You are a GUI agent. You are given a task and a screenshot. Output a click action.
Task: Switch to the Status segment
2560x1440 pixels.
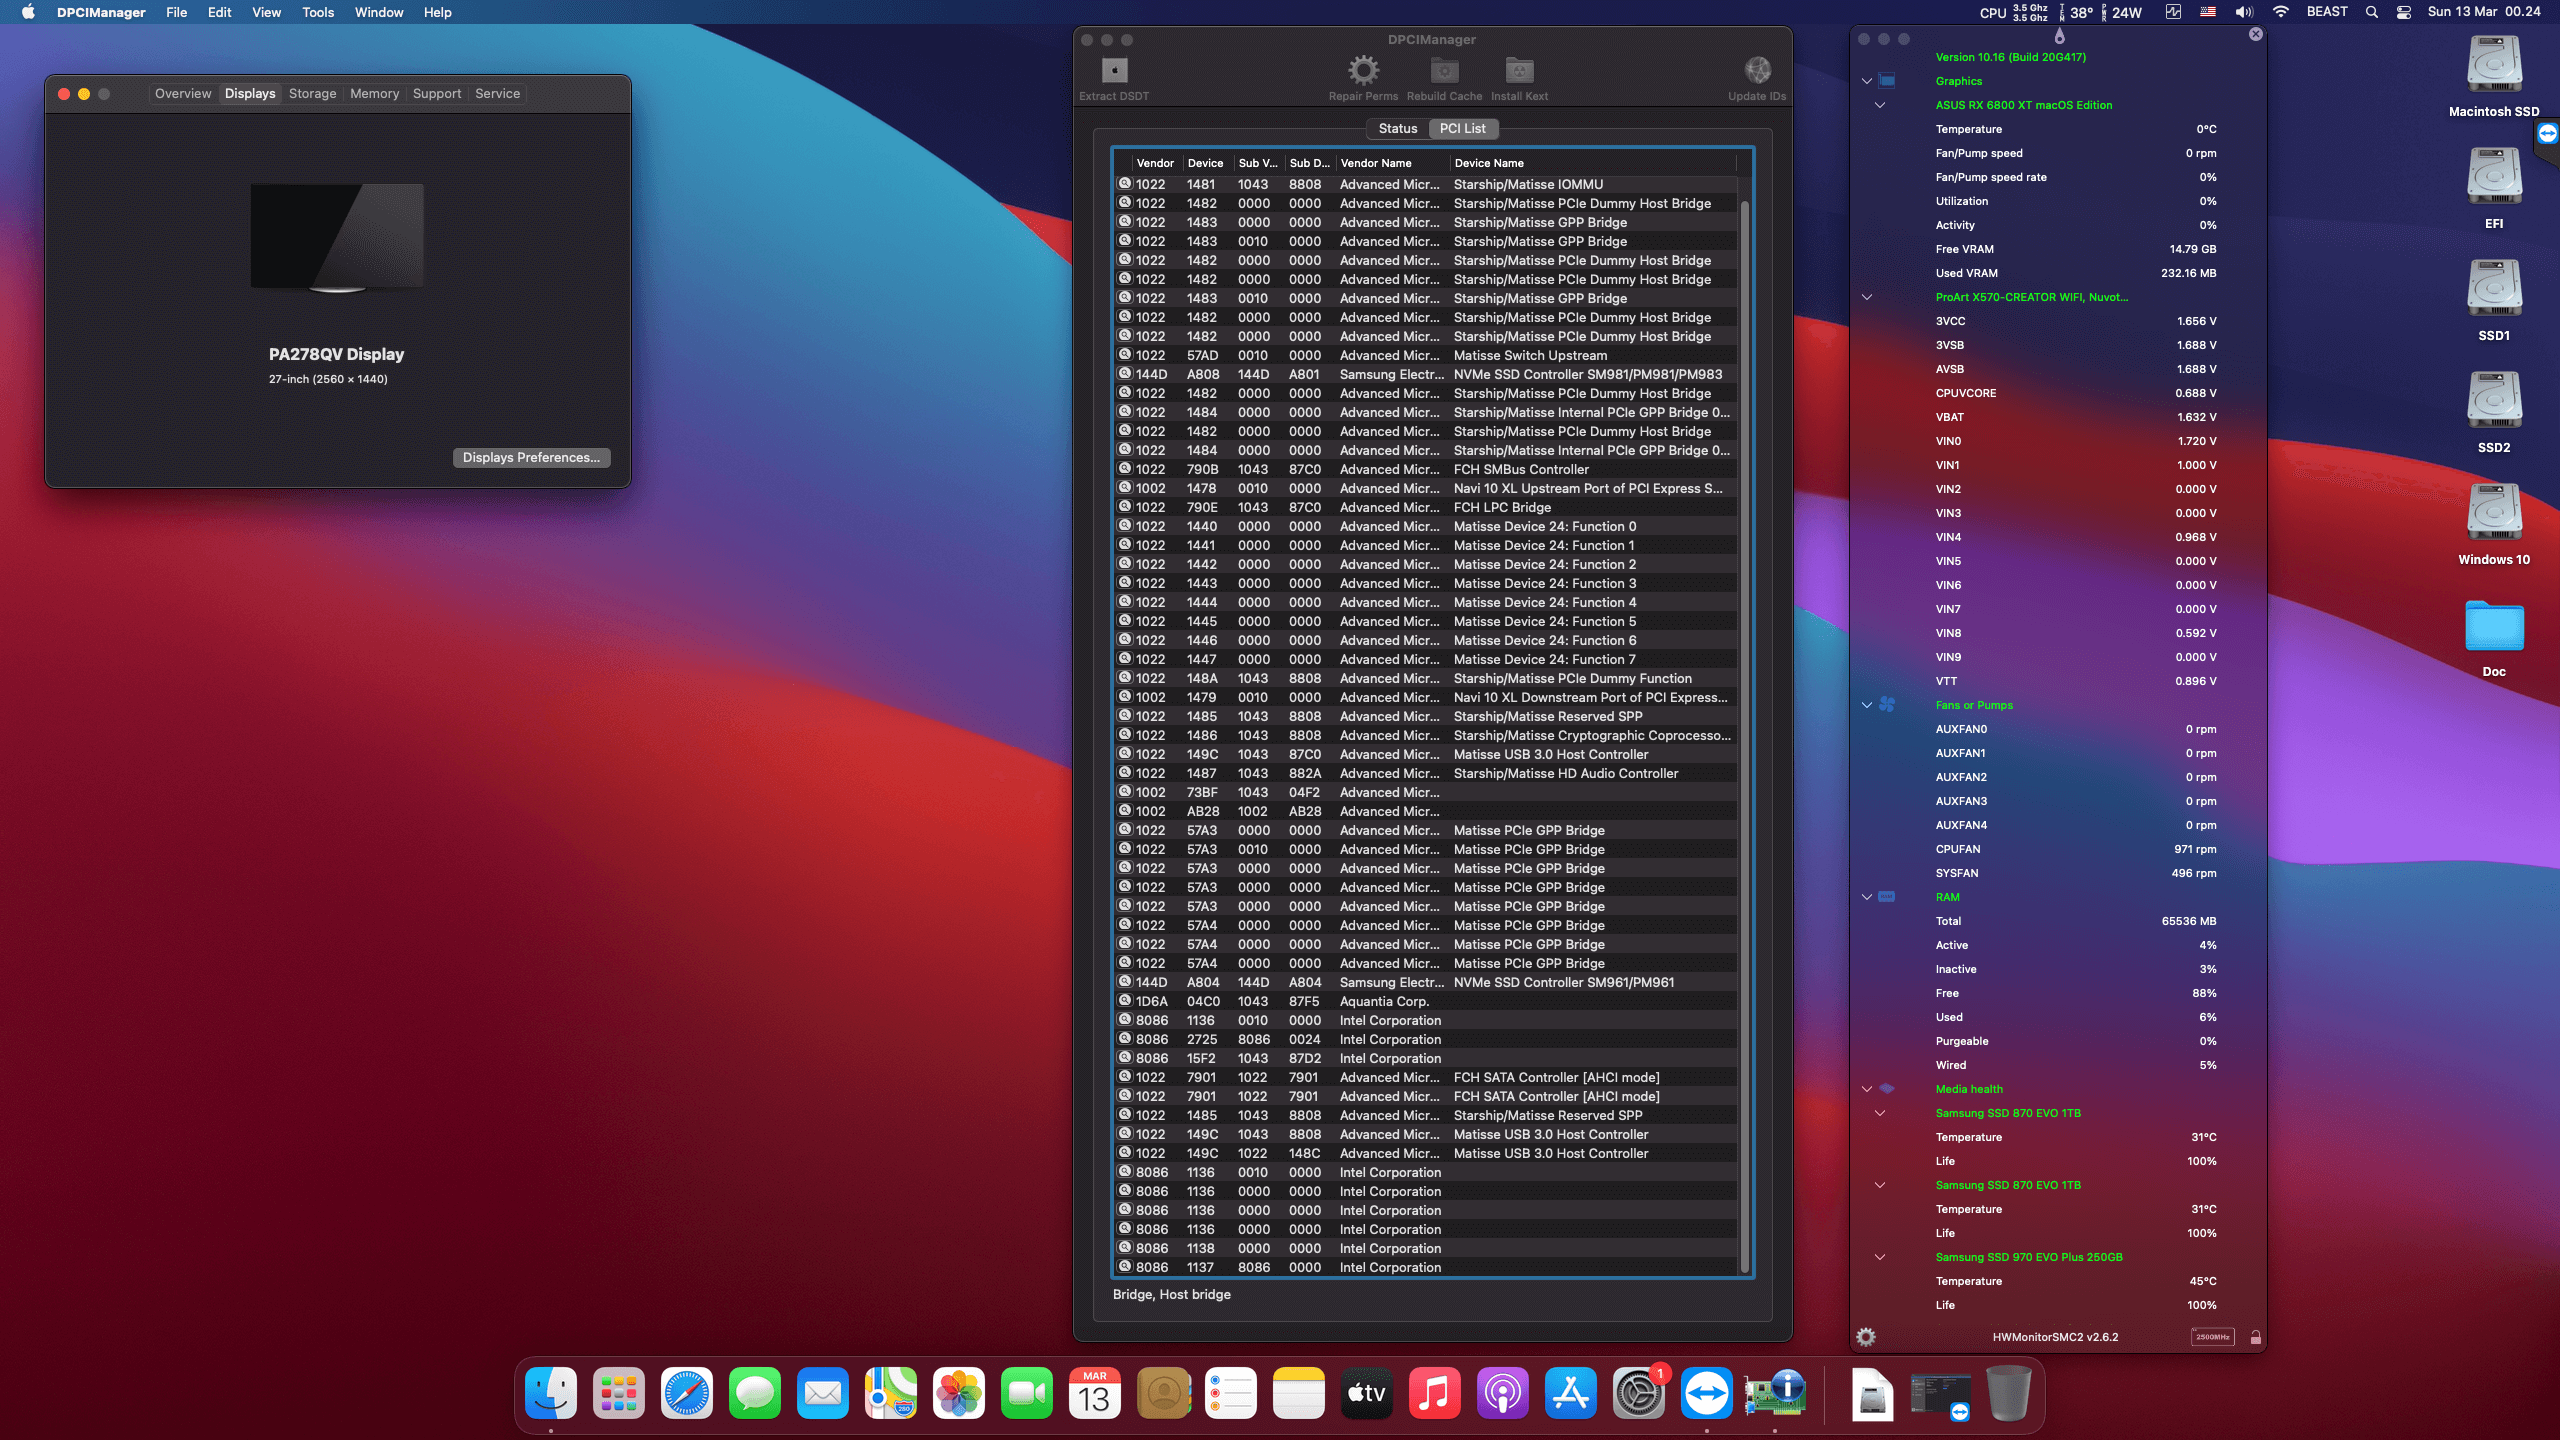[x=1398, y=128]
